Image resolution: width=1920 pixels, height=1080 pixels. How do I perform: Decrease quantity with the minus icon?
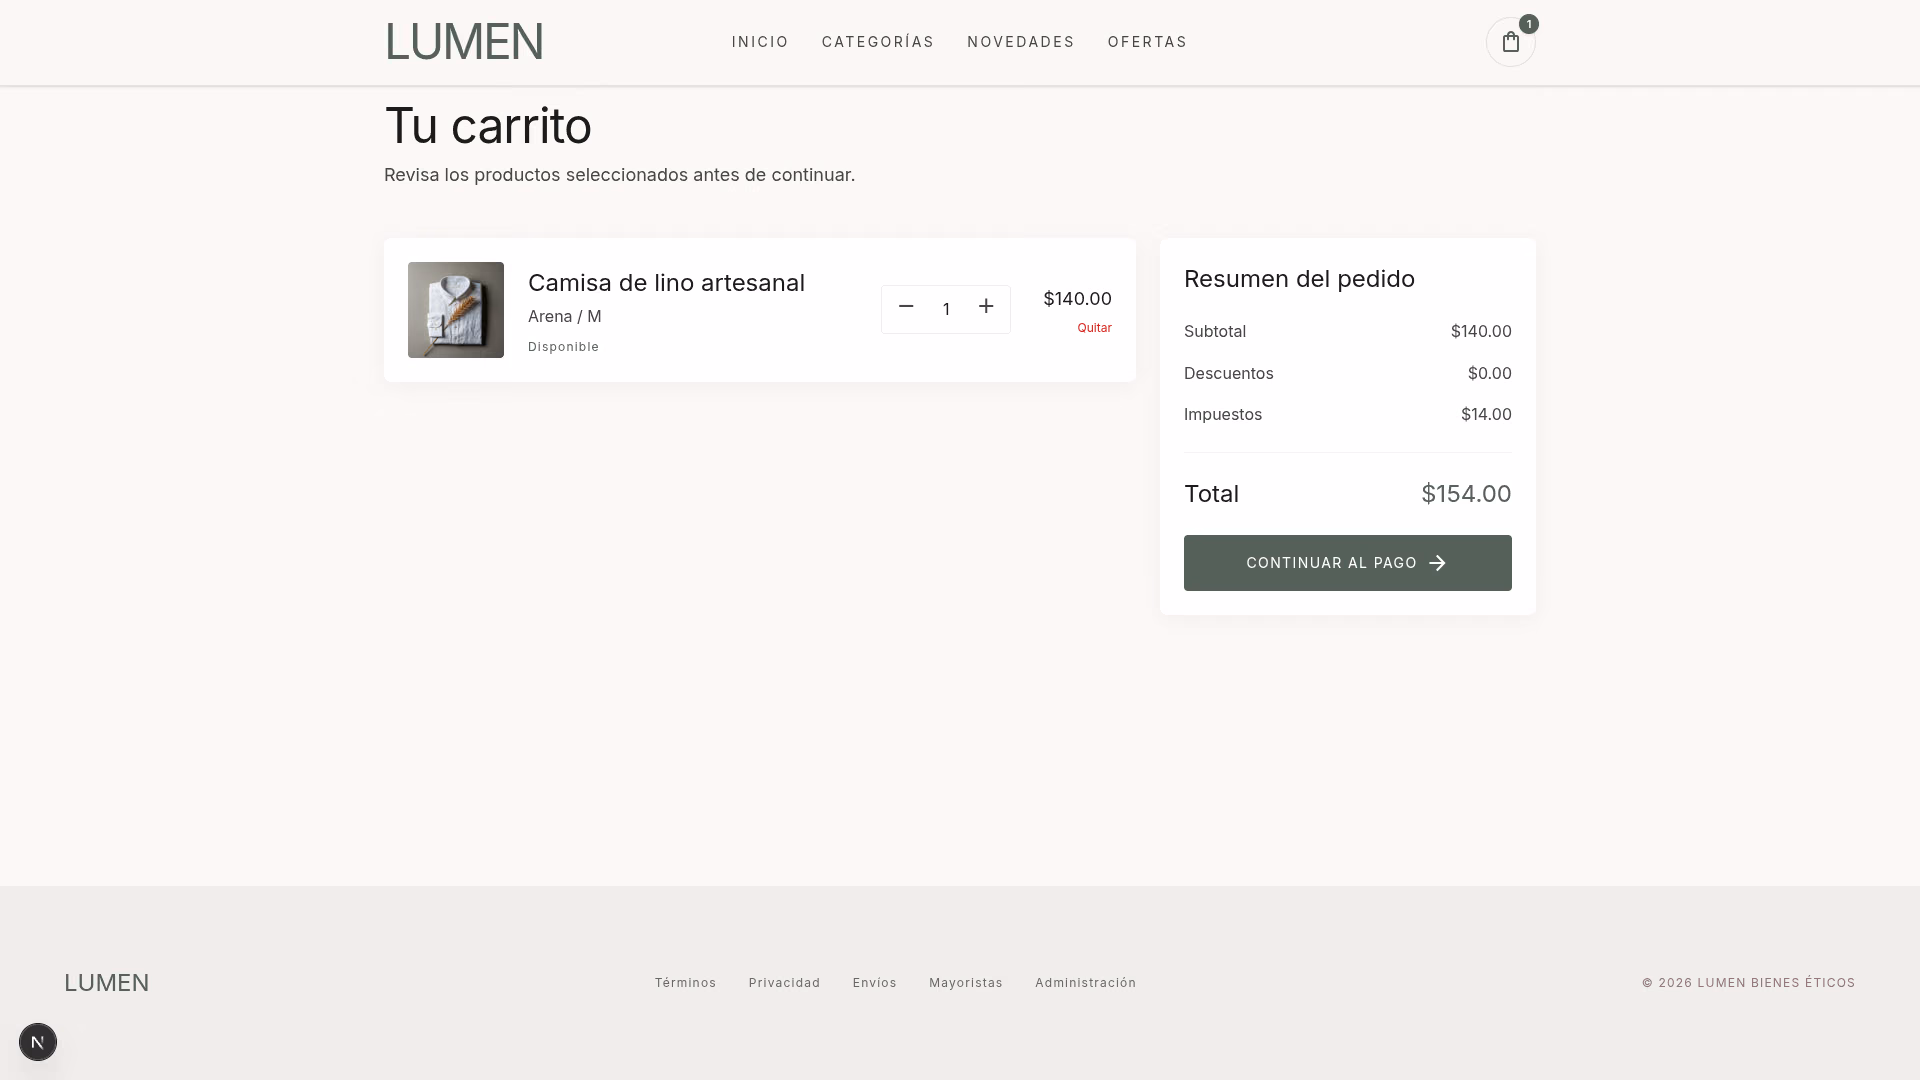click(906, 307)
